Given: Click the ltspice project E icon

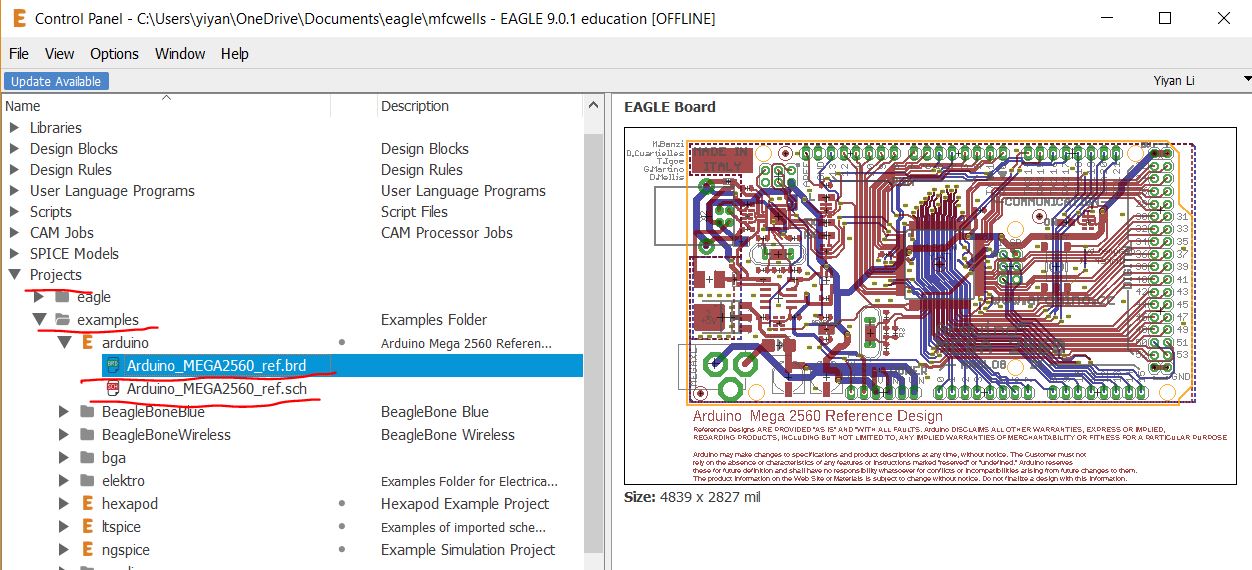Looking at the screenshot, I should tap(88, 527).
